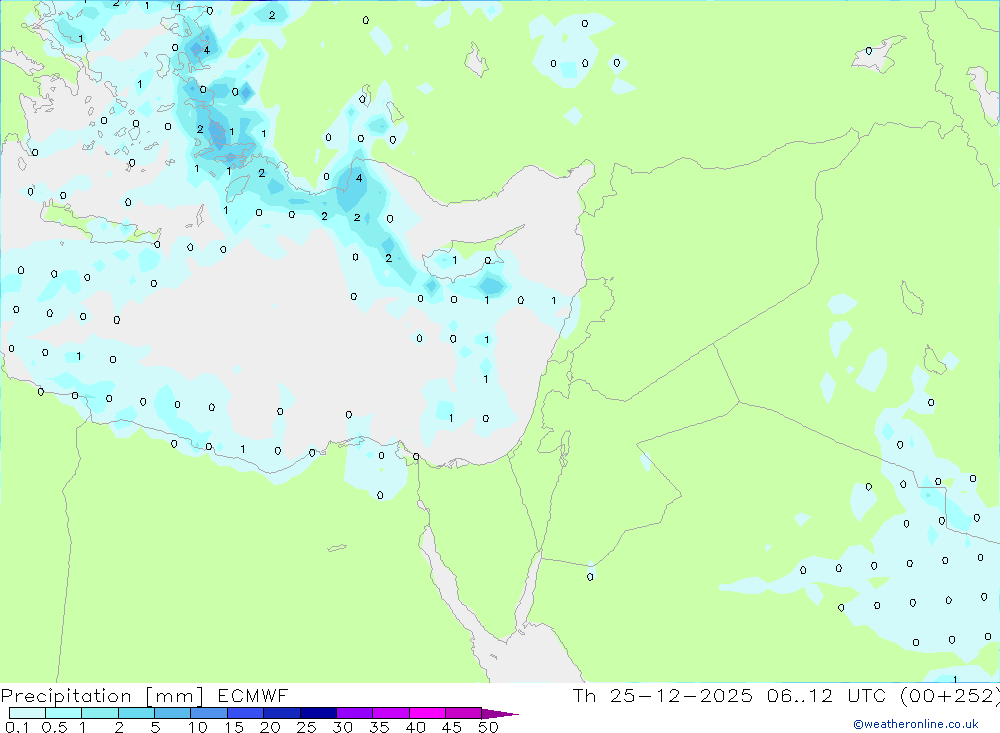Click the "50" legend label
This screenshot has height=733, width=1000.
(489, 727)
